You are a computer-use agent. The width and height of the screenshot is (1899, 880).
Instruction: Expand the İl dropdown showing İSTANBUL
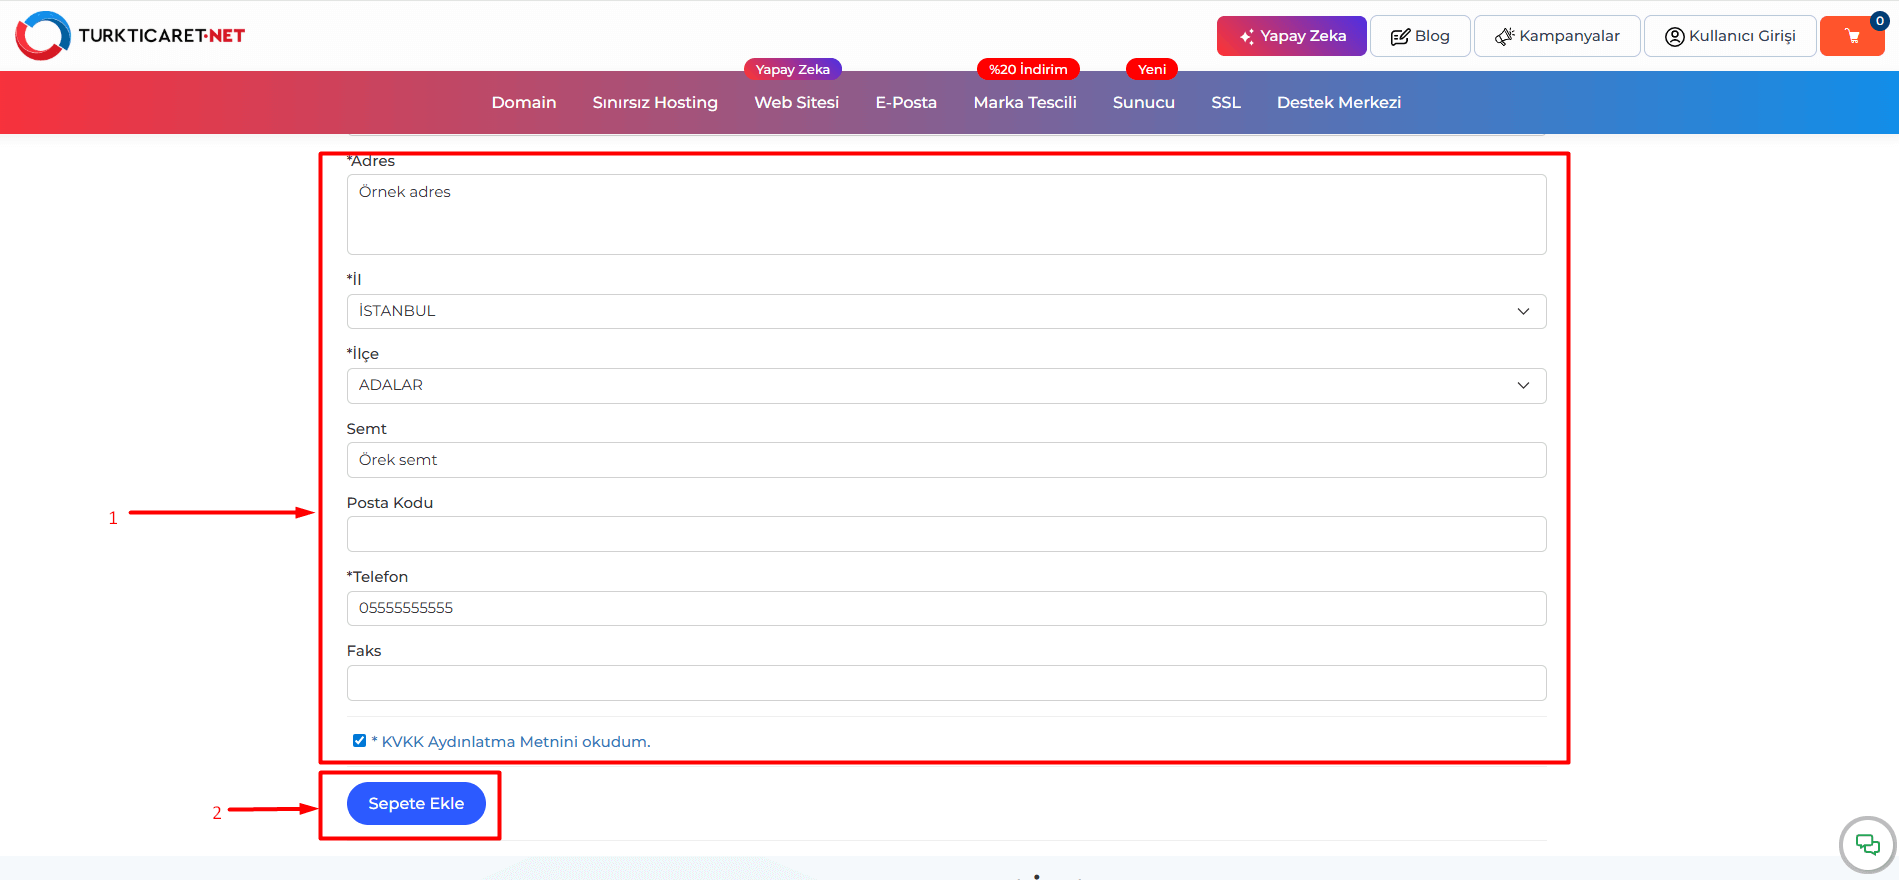click(945, 311)
